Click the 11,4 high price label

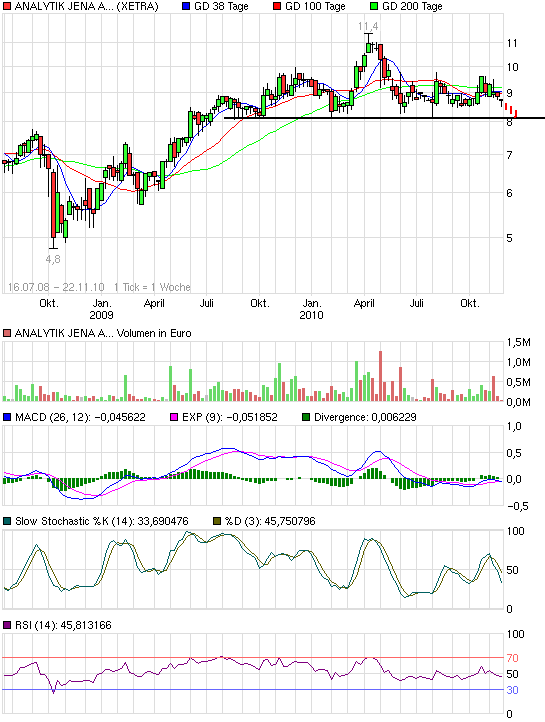pos(368,27)
